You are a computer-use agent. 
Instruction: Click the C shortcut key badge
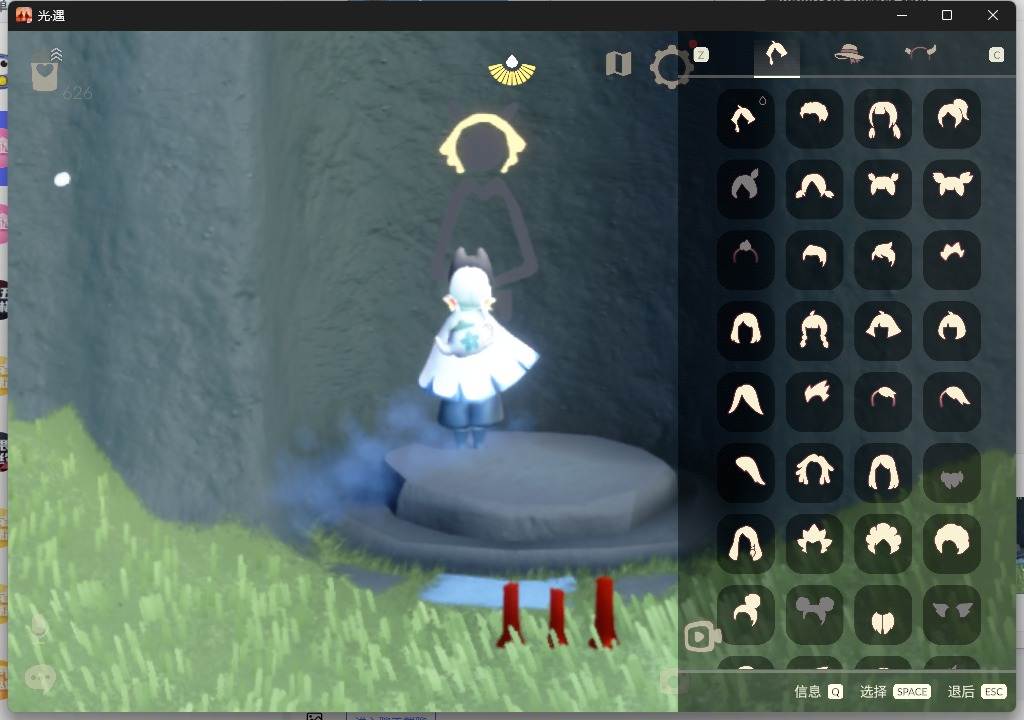996,55
